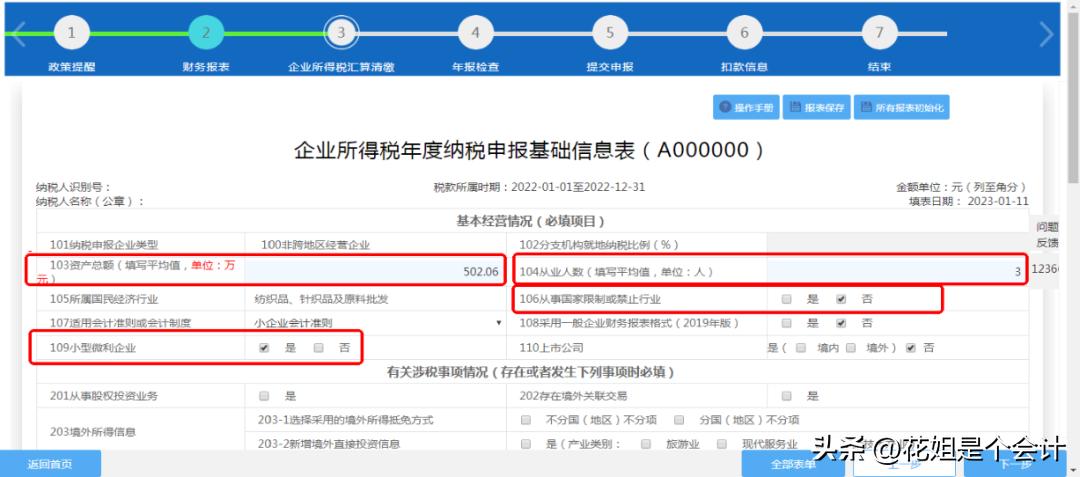Toggle 否 checkbox for 106限制或禁止行业

(x=841, y=299)
